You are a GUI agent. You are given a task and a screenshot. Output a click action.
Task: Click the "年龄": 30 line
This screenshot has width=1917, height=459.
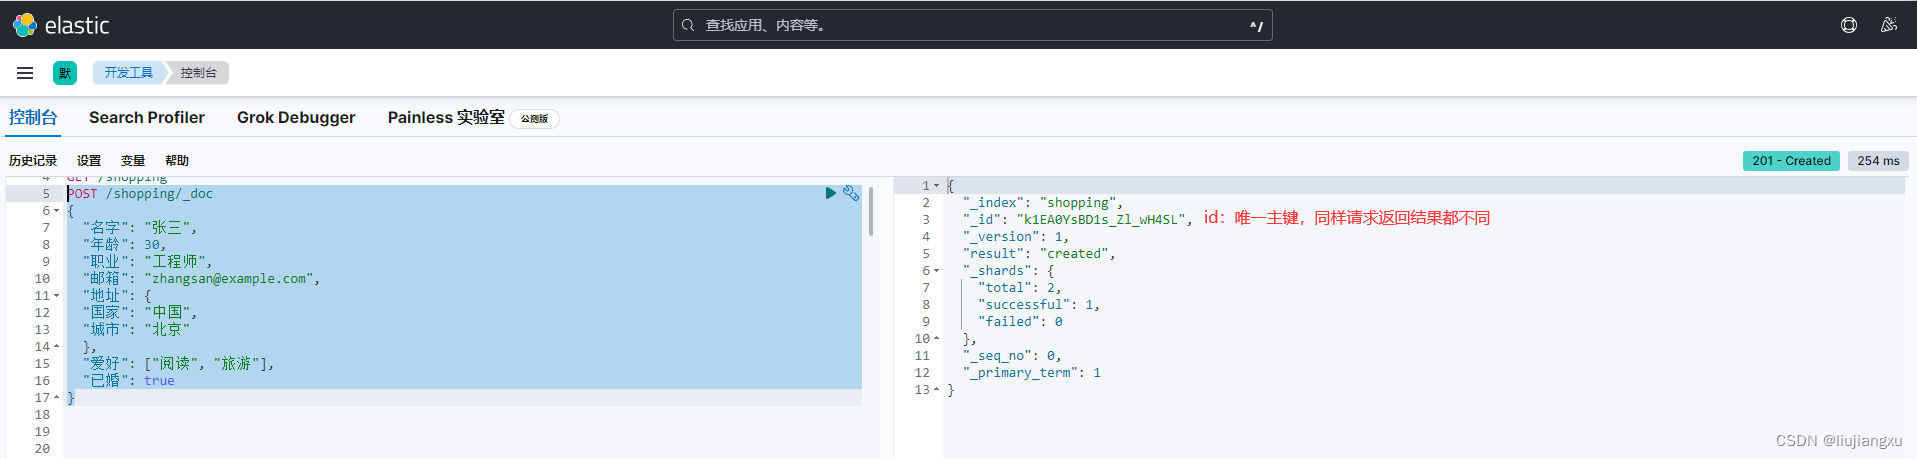click(x=125, y=245)
